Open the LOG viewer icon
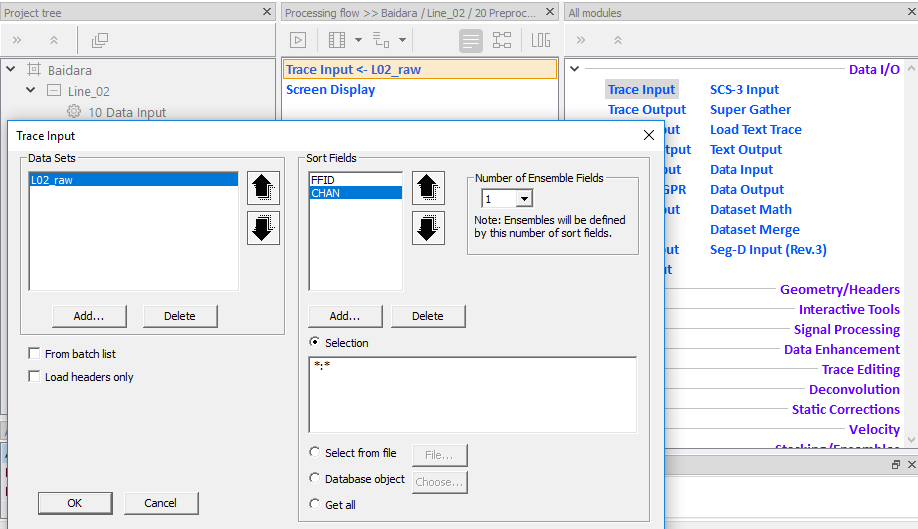This screenshot has width=918, height=529. 540,40
